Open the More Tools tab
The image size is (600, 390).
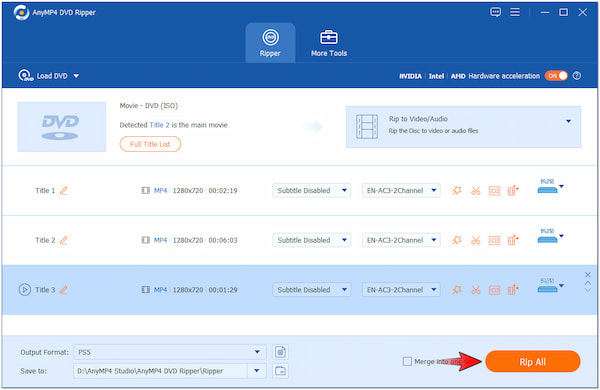coord(329,43)
